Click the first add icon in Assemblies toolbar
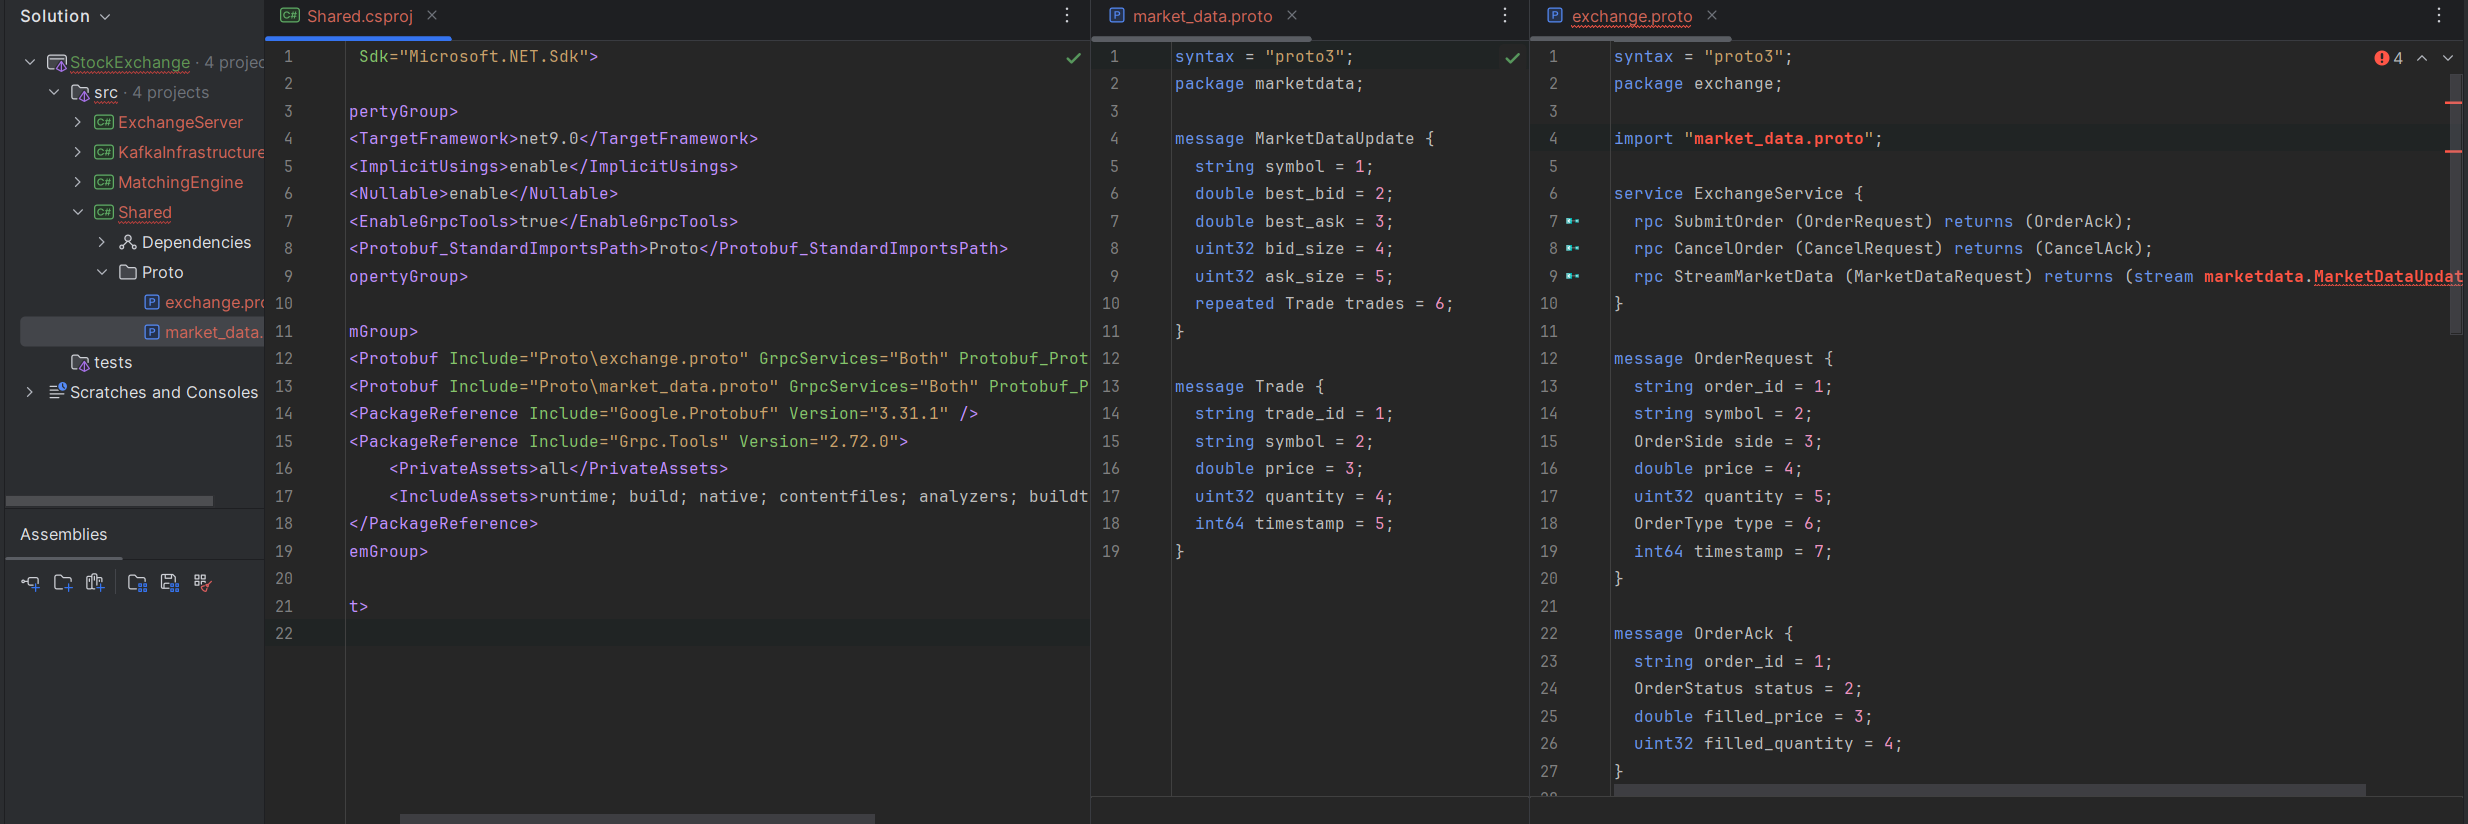The height and width of the screenshot is (824, 2468). 30,583
